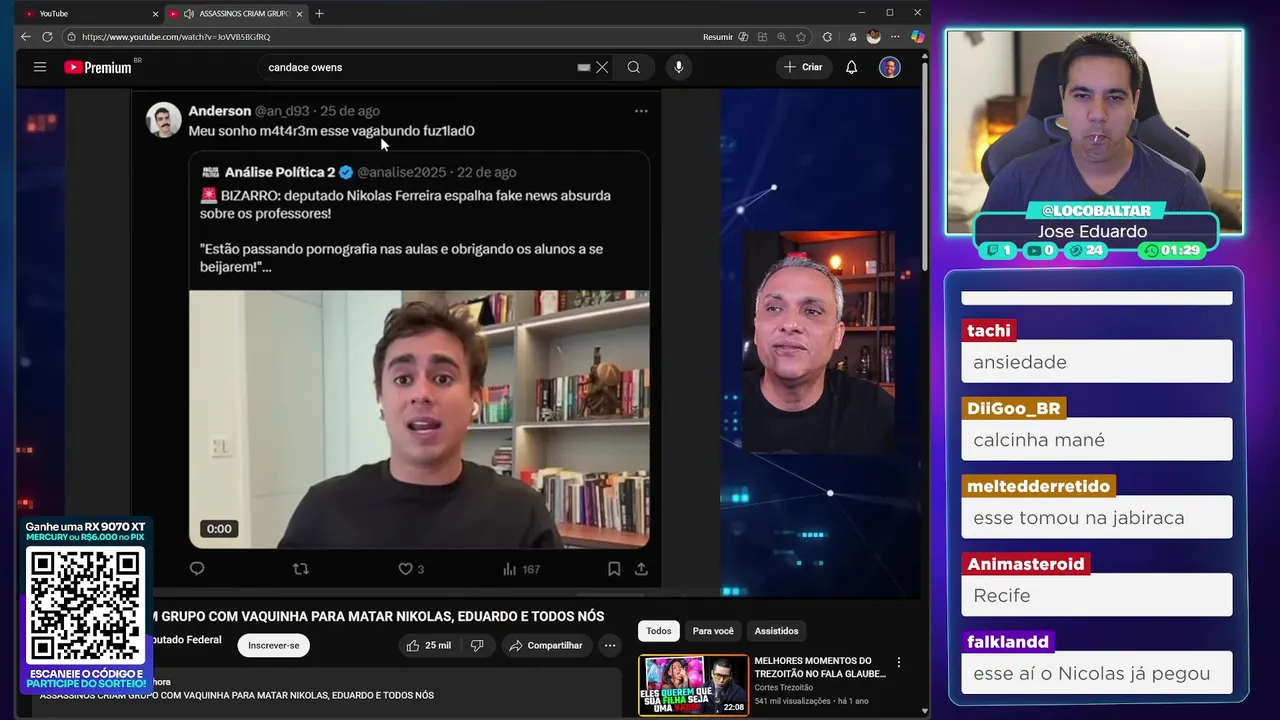Click the 01:29 WhatsApp timer badge
This screenshot has height=720, width=1280.
1172,250
